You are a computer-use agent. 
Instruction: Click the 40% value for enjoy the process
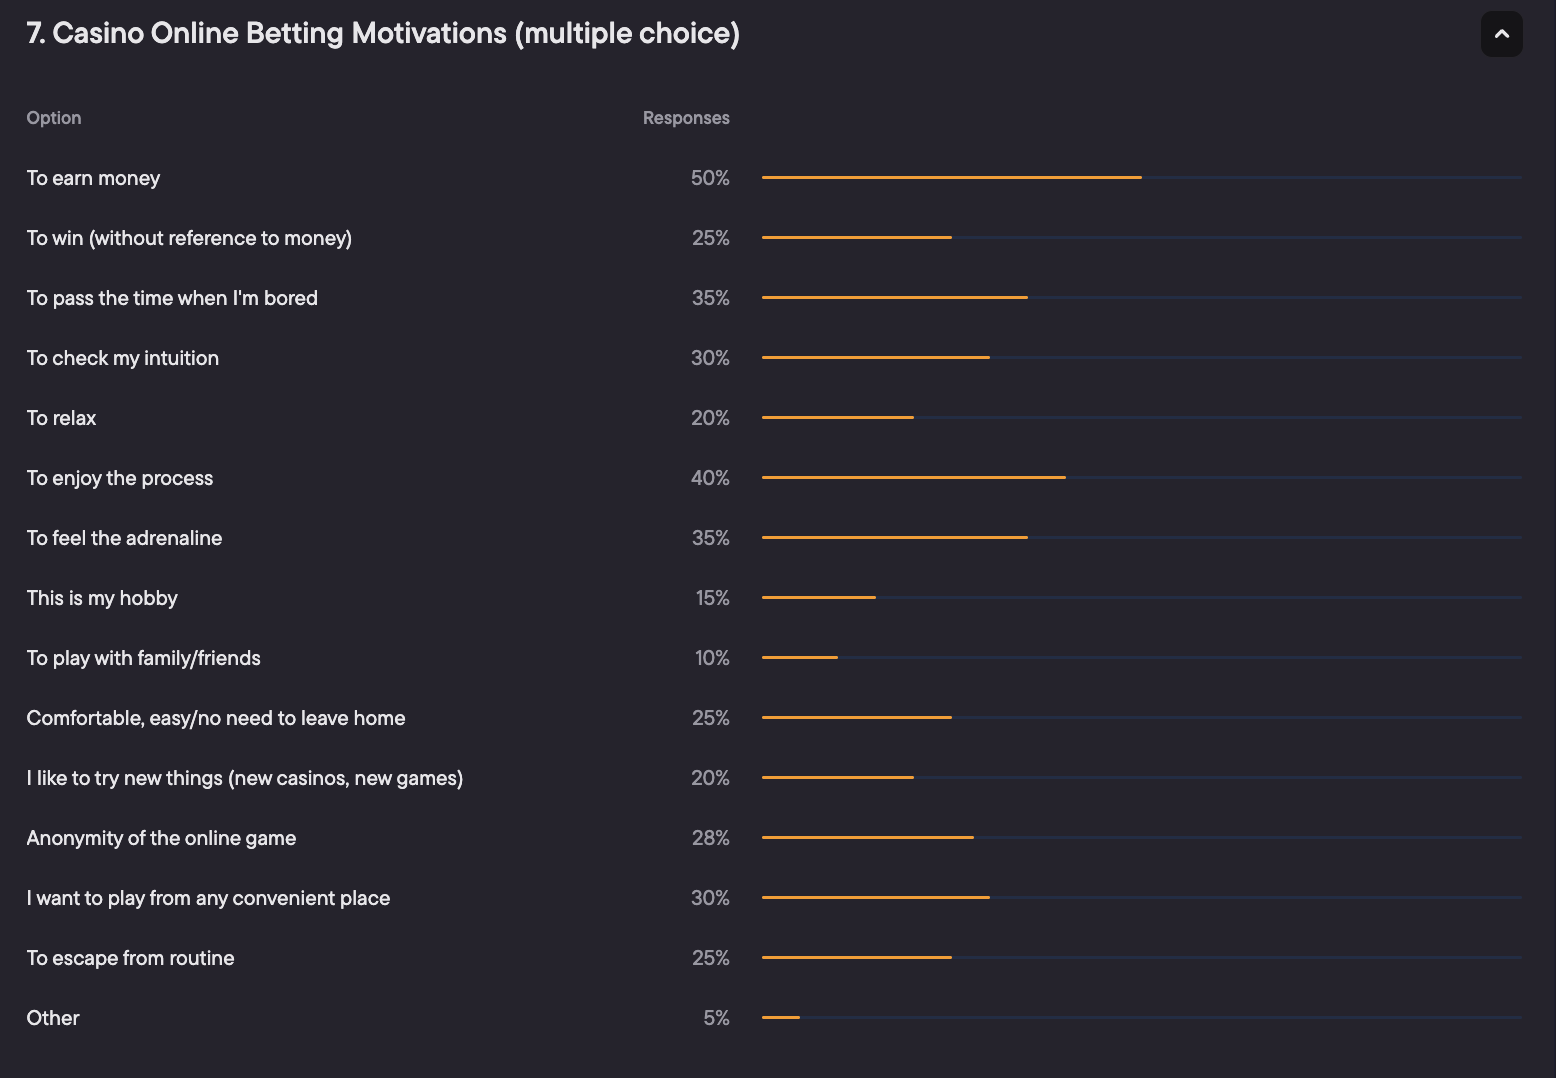click(710, 478)
